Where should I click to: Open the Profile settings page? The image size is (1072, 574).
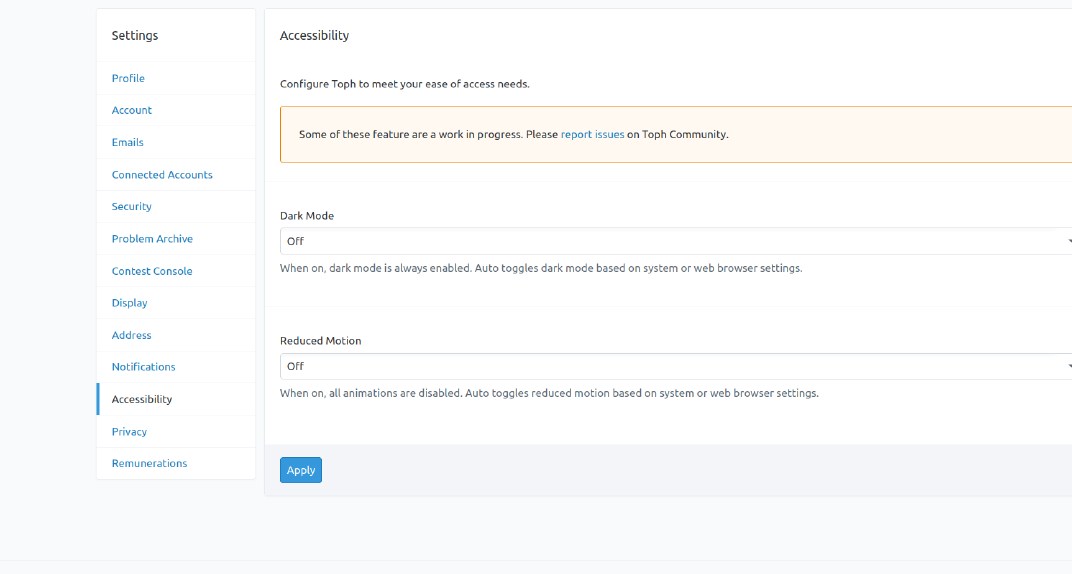pos(128,78)
